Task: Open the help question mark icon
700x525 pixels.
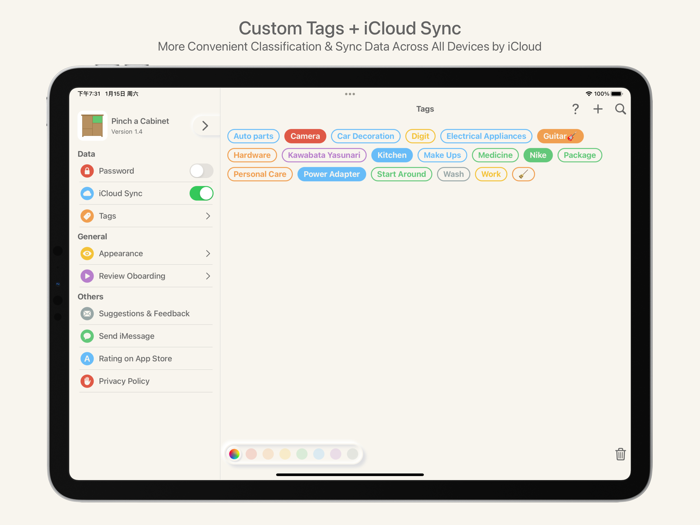Action: (575, 109)
